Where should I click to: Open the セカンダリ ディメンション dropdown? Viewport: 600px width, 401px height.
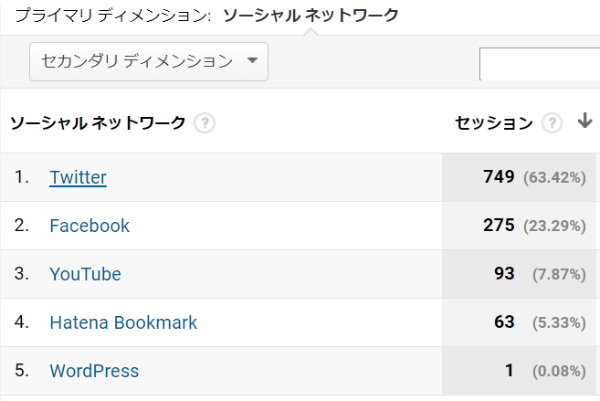click(149, 62)
